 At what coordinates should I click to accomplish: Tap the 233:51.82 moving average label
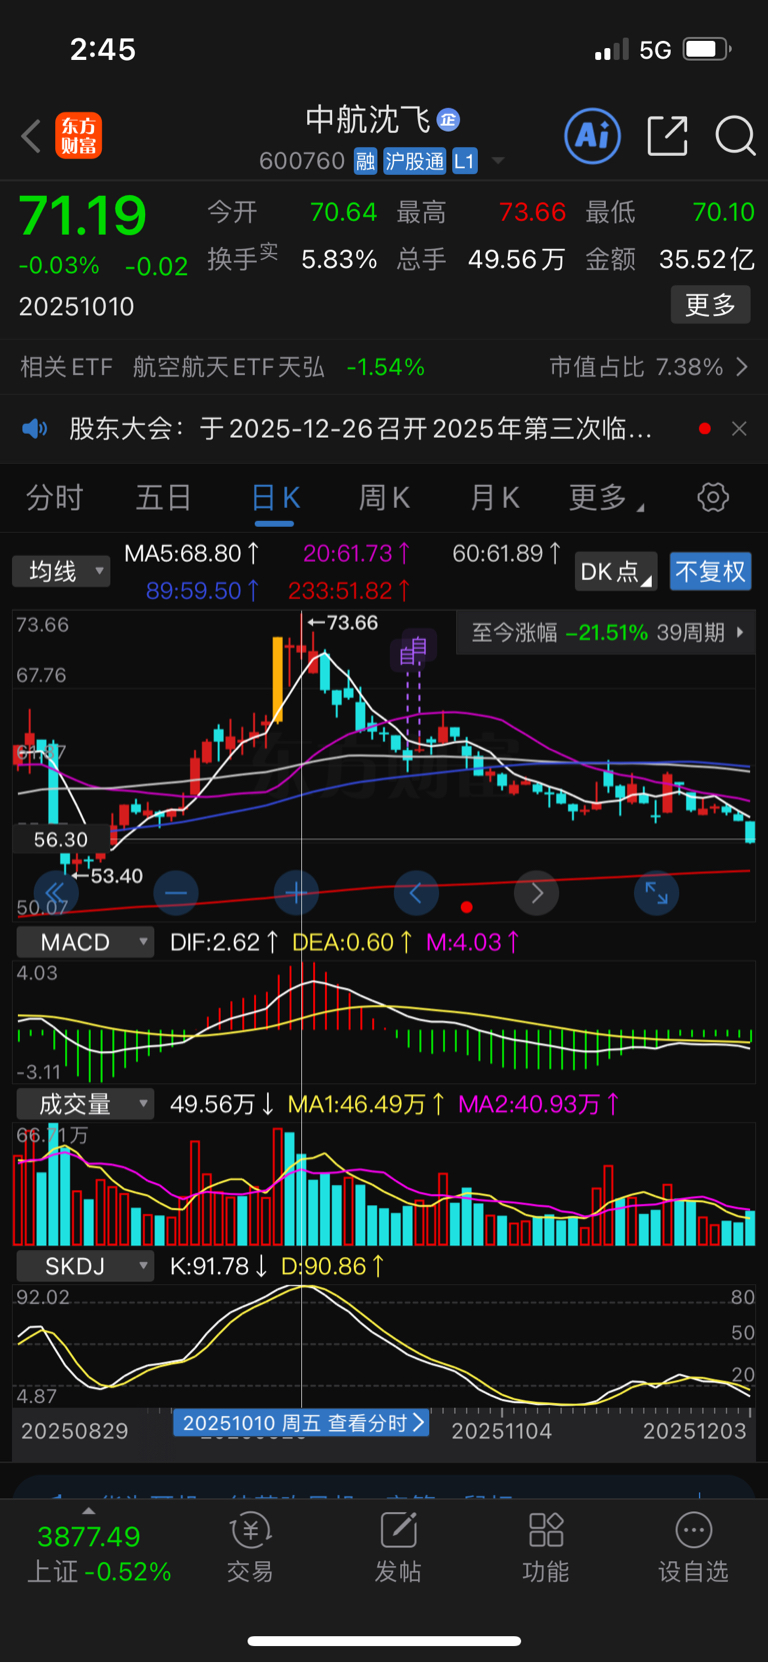(349, 591)
